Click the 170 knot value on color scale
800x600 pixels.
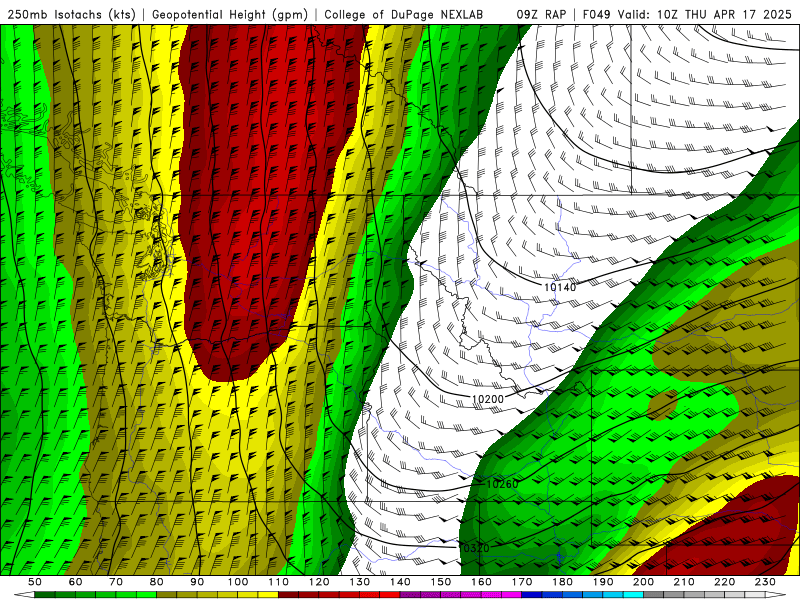pyautogui.click(x=522, y=582)
